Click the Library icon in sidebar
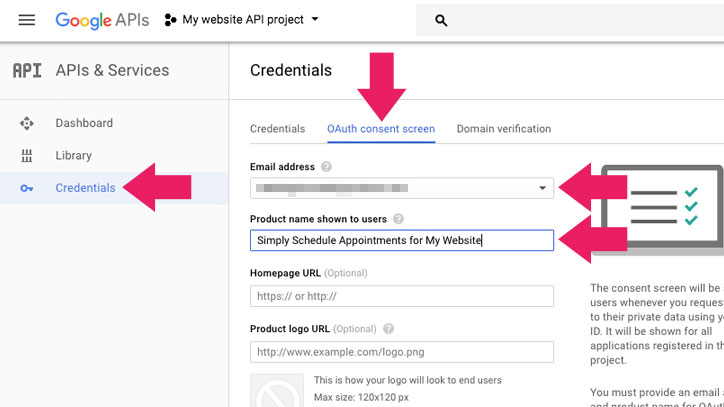724x407 pixels. click(27, 156)
